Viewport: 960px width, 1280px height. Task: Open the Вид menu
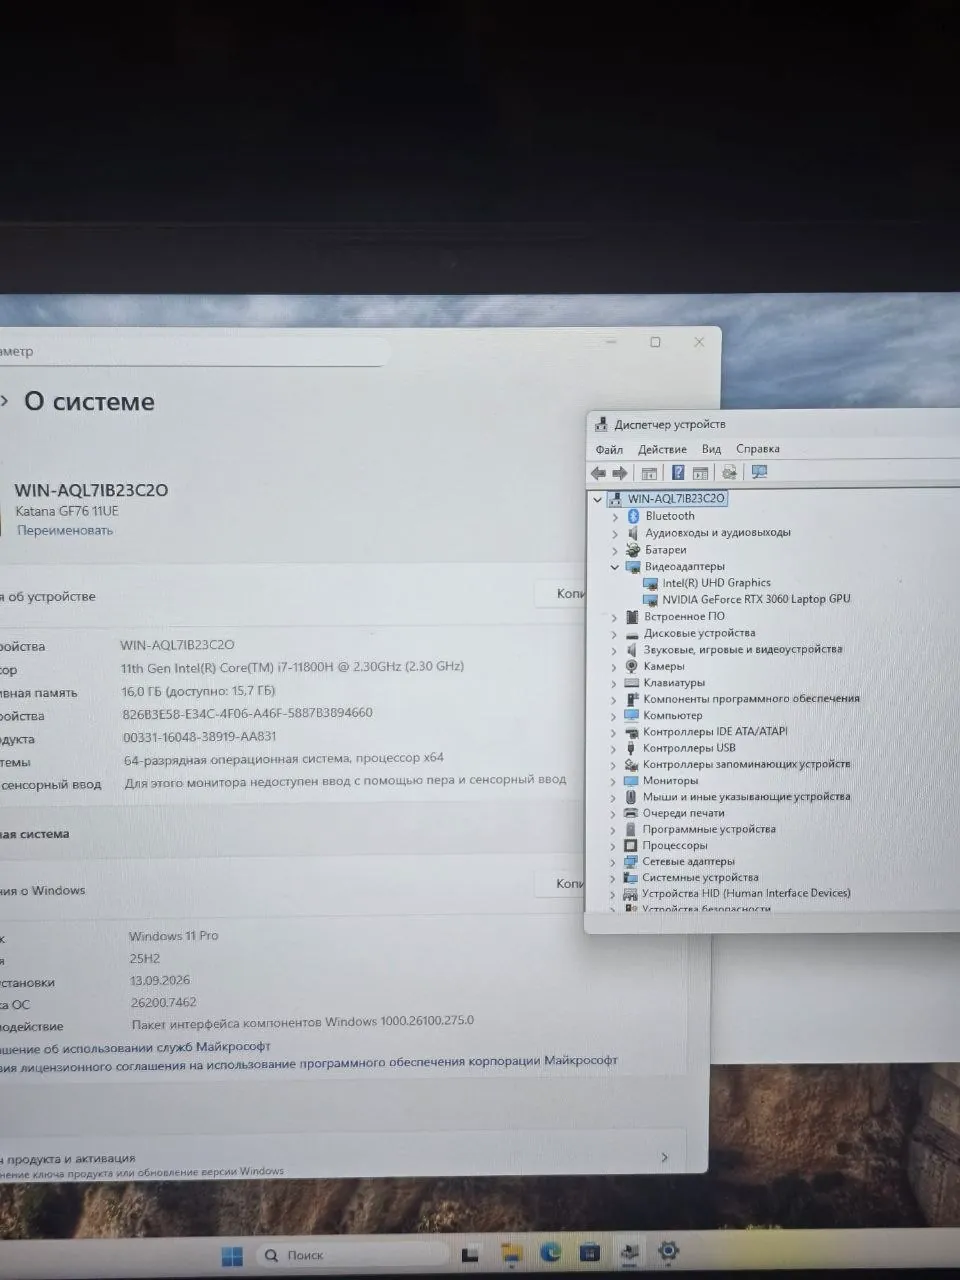pyautogui.click(x=711, y=449)
